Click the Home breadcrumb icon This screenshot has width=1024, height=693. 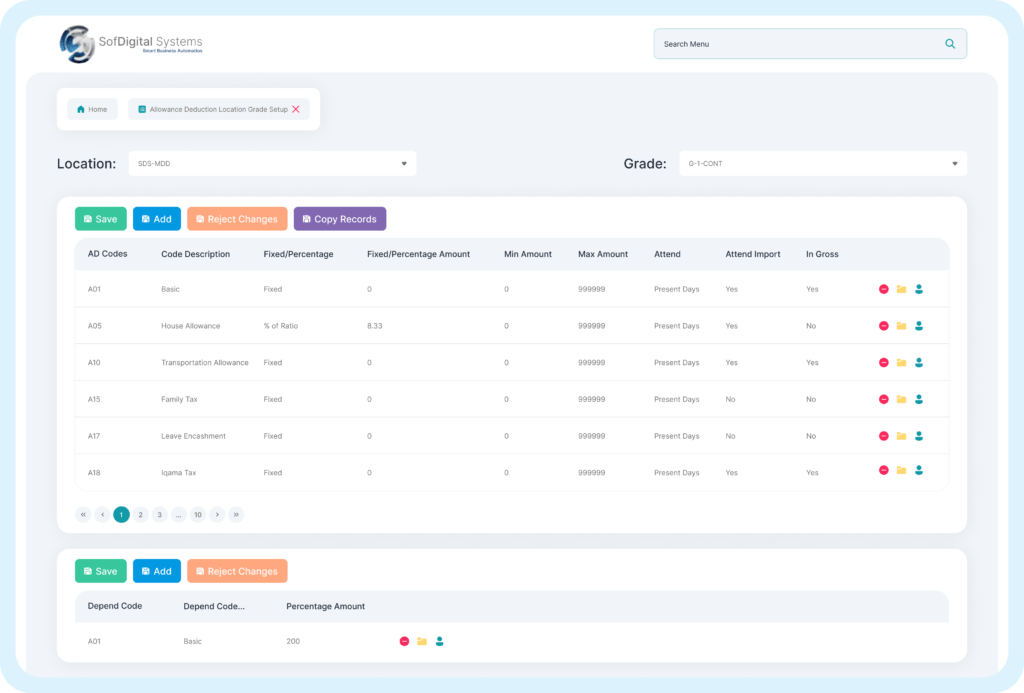(78, 109)
